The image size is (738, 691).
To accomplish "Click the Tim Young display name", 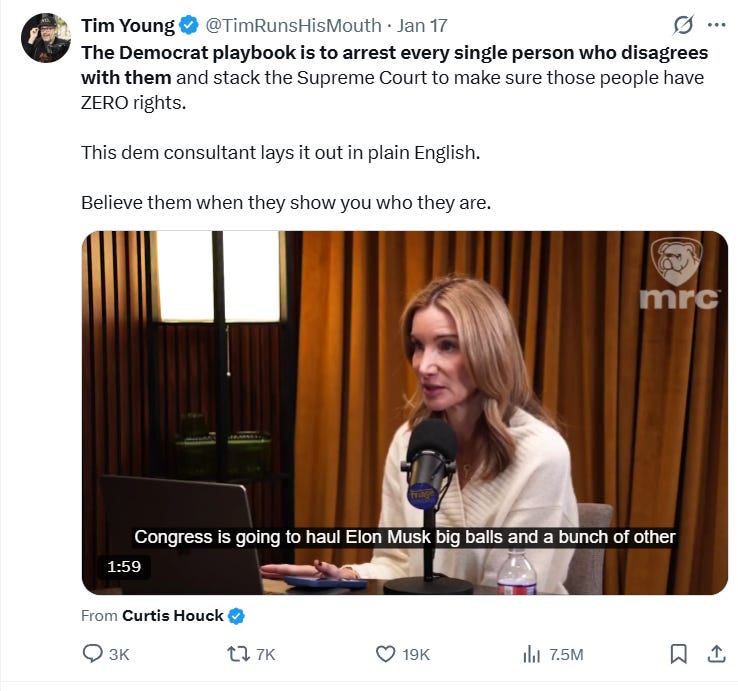I will (128, 25).
